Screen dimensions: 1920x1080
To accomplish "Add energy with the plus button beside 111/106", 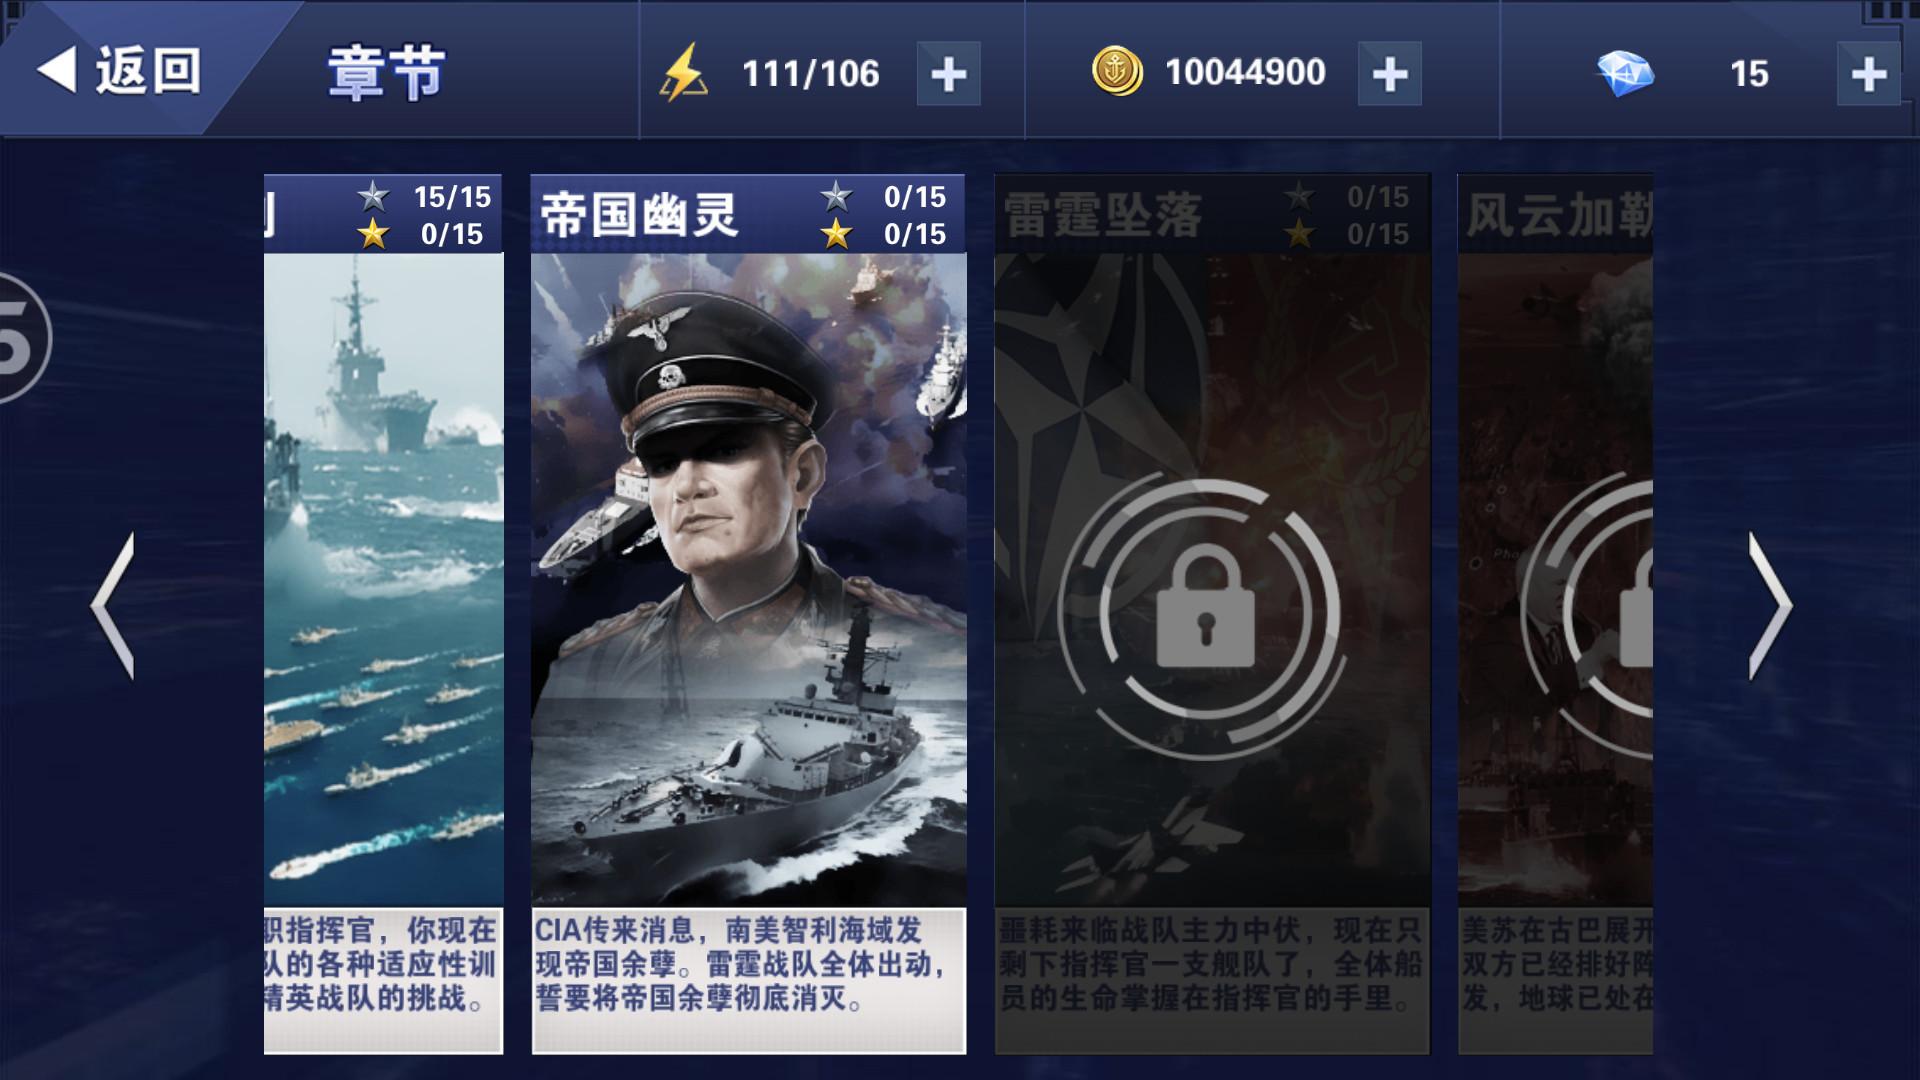I will (948, 74).
